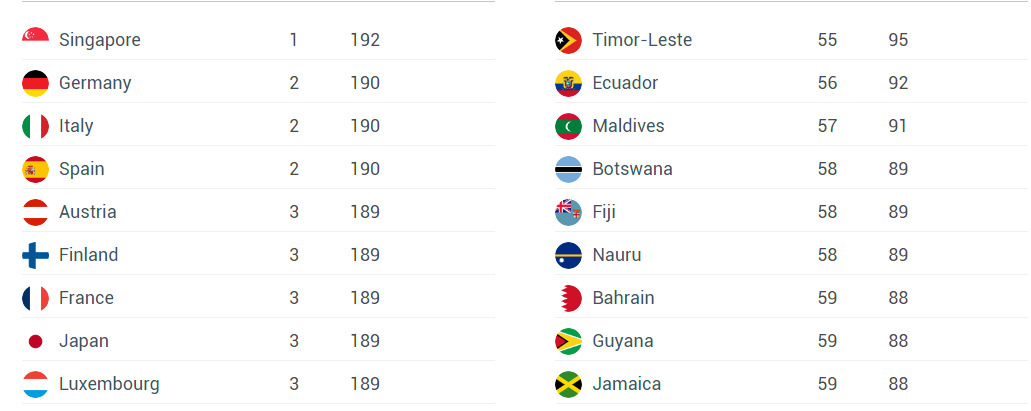Click Timor-Leste's rank number 55
1031x411 pixels.
pyautogui.click(x=827, y=40)
